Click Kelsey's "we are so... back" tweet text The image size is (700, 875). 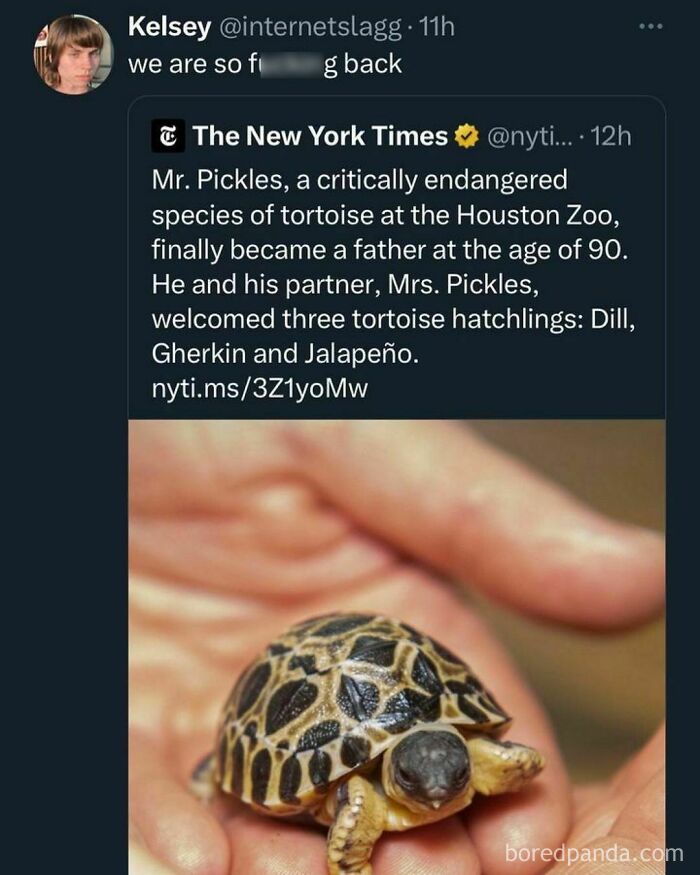click(x=265, y=64)
